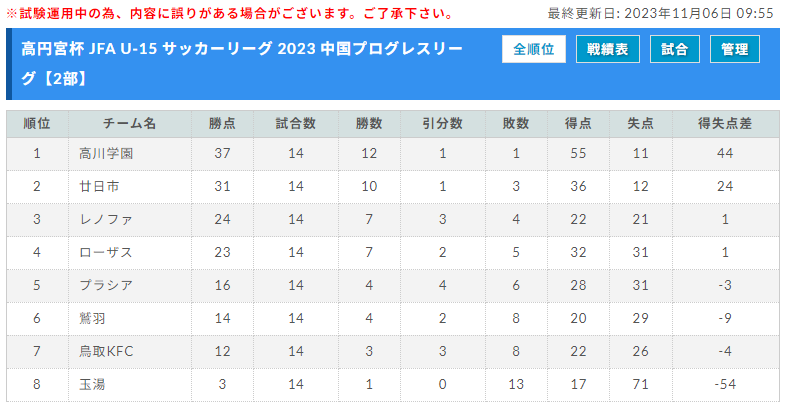Click the 得失点差 column header
Image resolution: width=787 pixels, height=407 pixels.
coord(725,123)
